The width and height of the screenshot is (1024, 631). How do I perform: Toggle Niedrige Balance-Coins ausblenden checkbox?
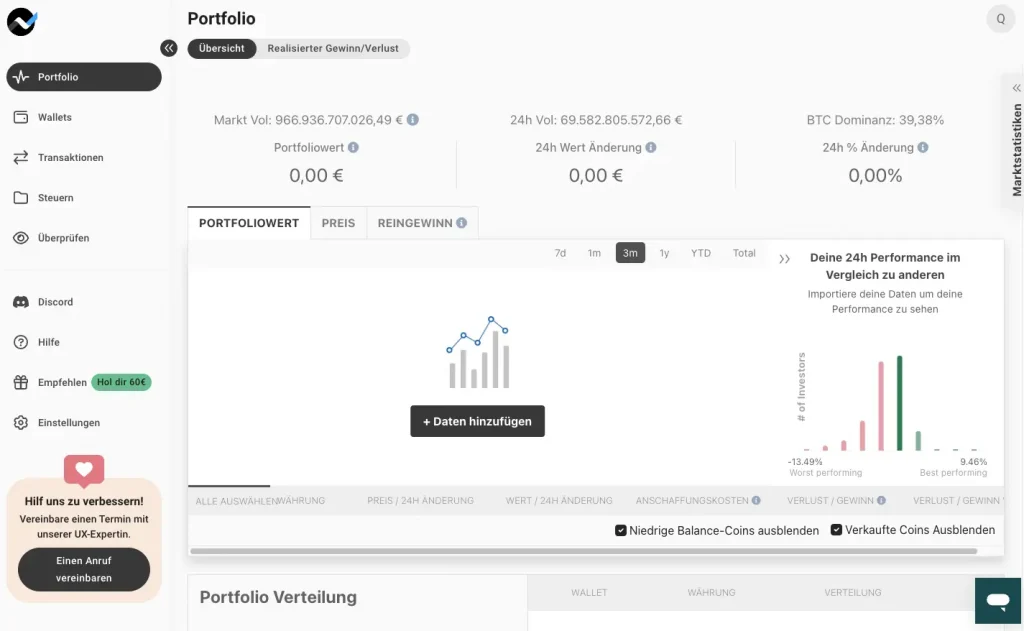click(x=621, y=530)
